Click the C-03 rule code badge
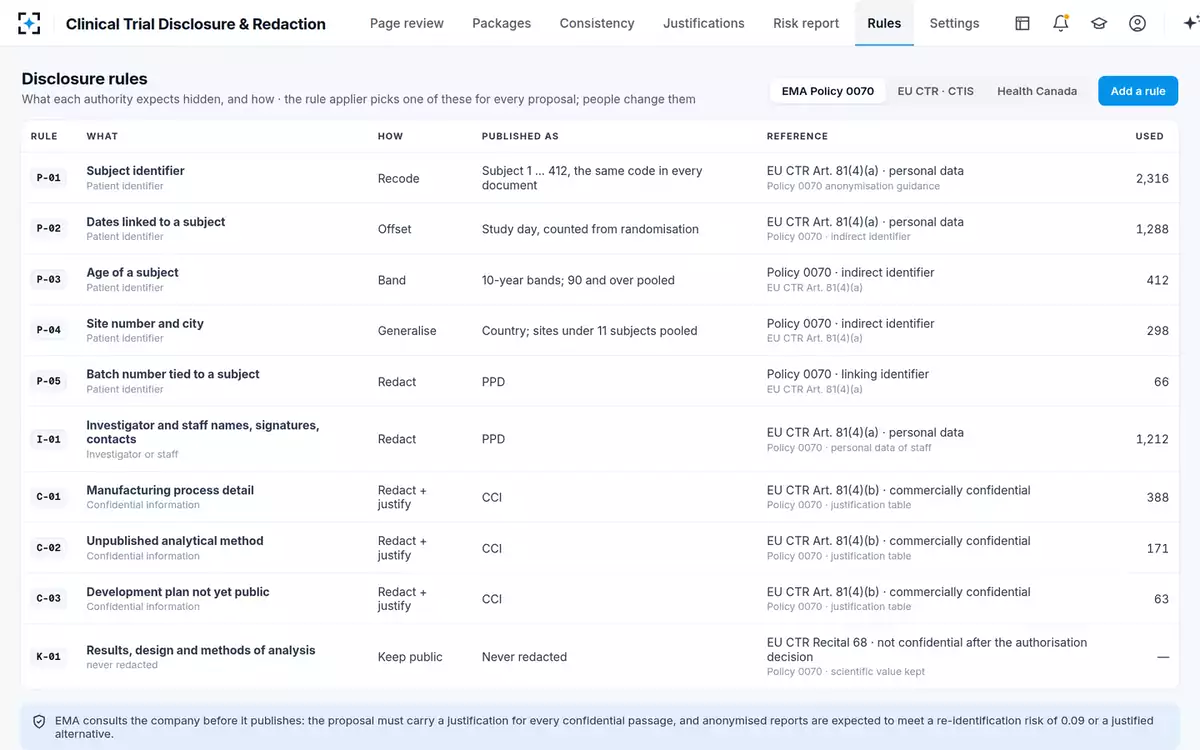This screenshot has height=750, width=1200. coord(49,599)
